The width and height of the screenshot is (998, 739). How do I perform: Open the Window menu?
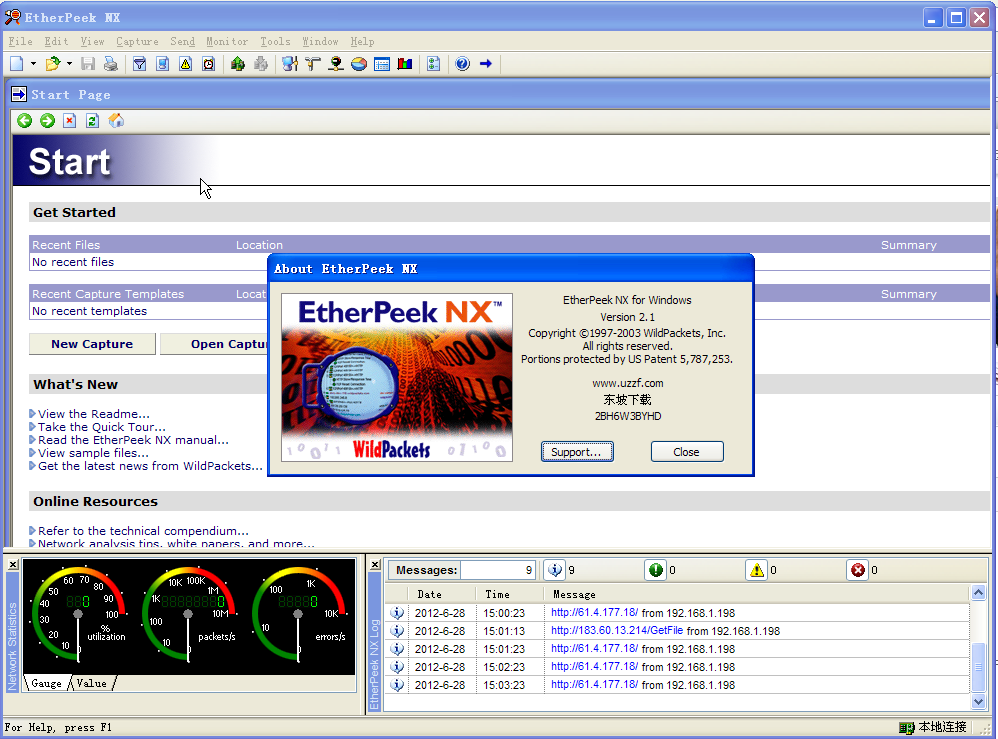[320, 41]
